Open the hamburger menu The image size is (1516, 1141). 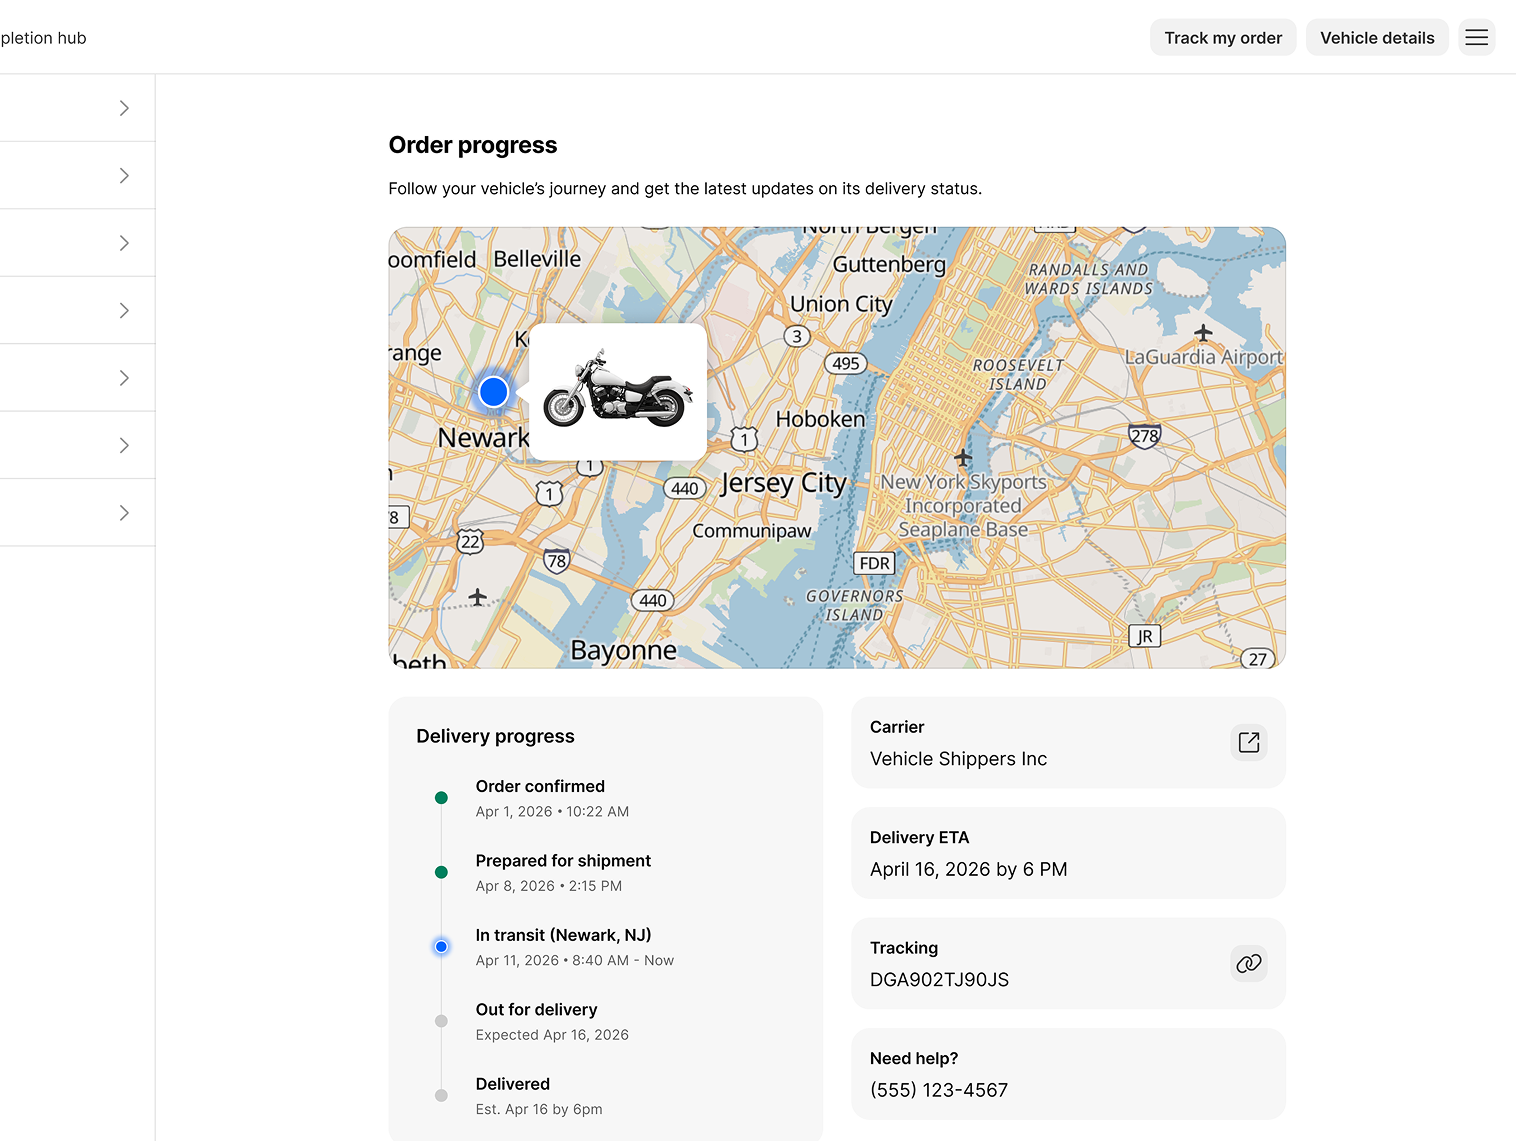1477,37
